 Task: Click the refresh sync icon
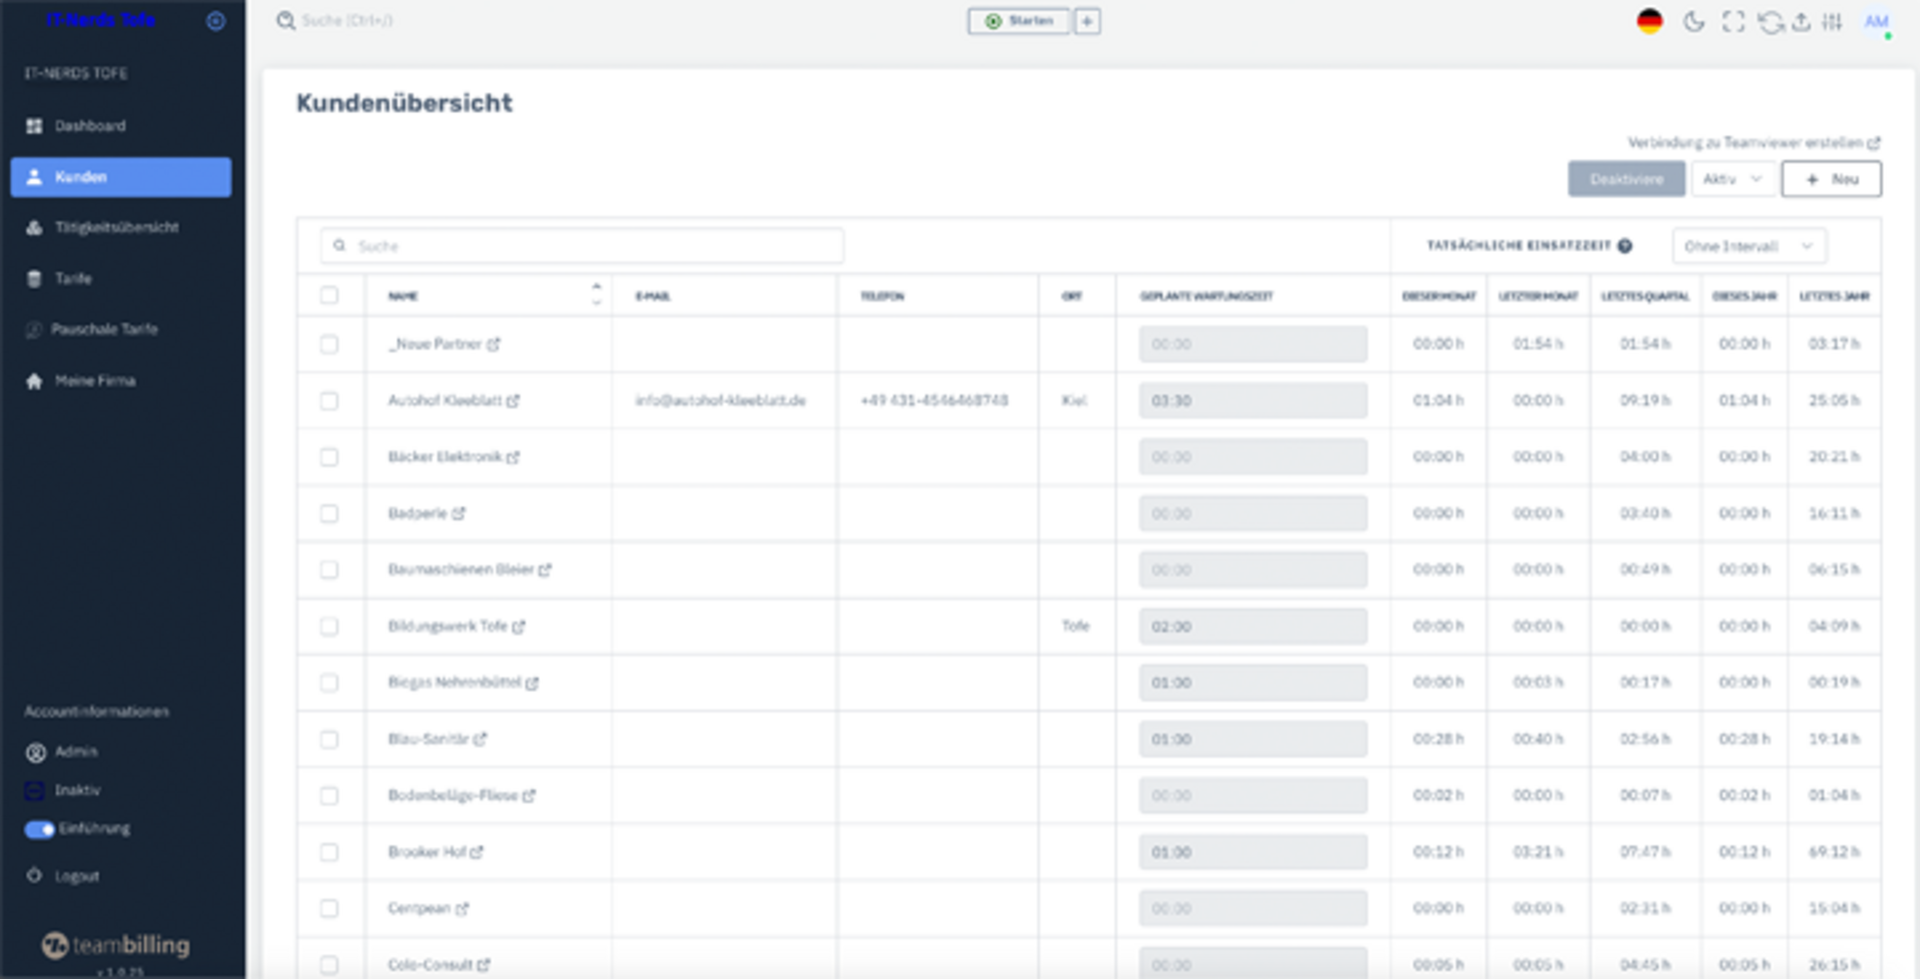(1770, 22)
